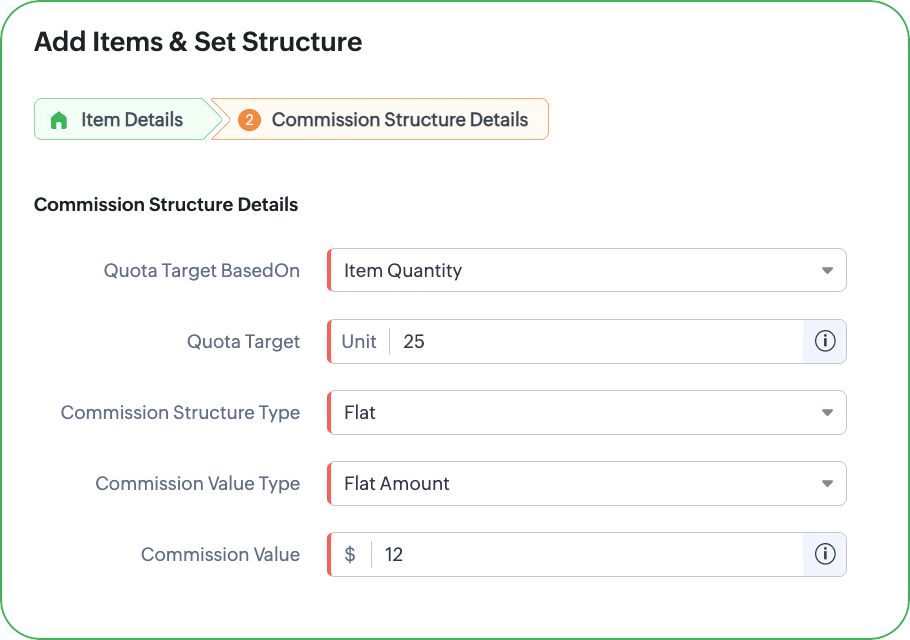
Task: Click the Commission Value field containing 12
Action: point(587,554)
